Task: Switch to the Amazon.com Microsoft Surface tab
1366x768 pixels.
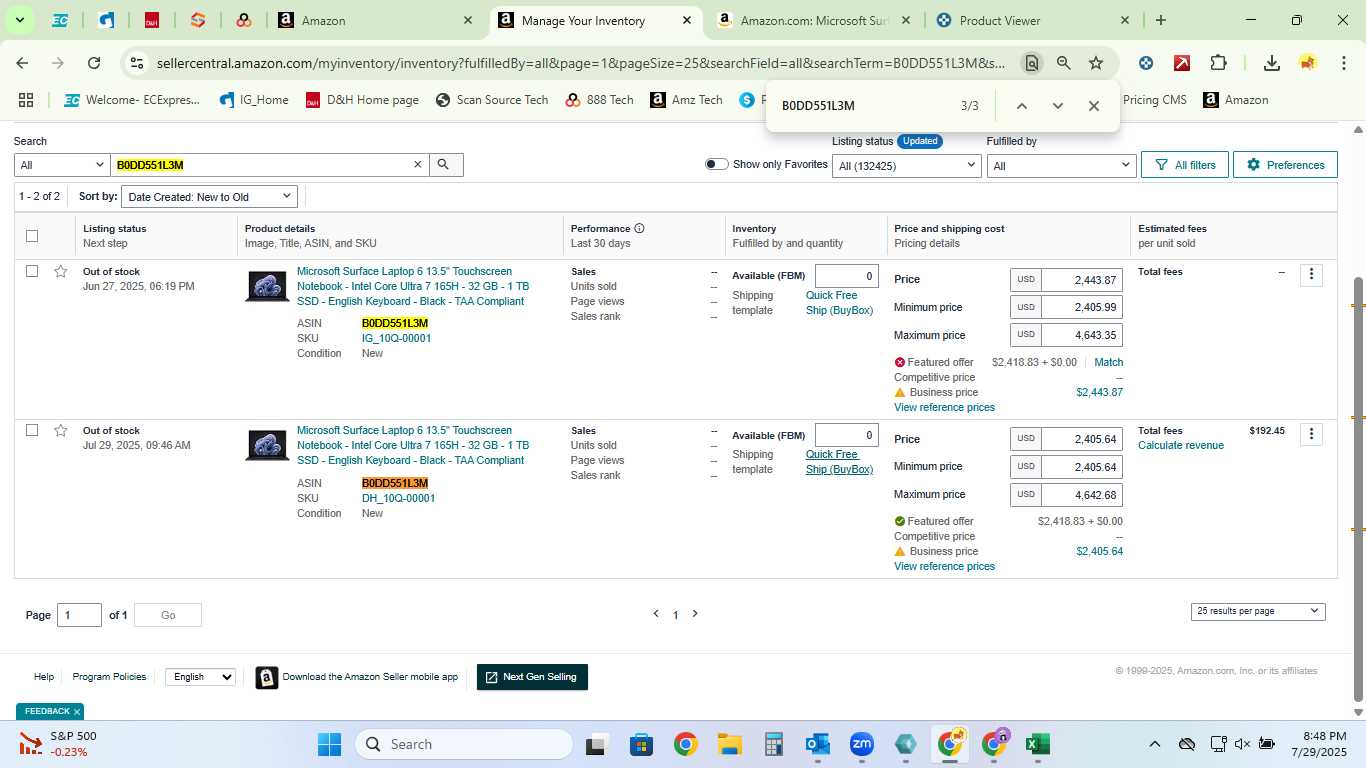Action: click(x=815, y=20)
